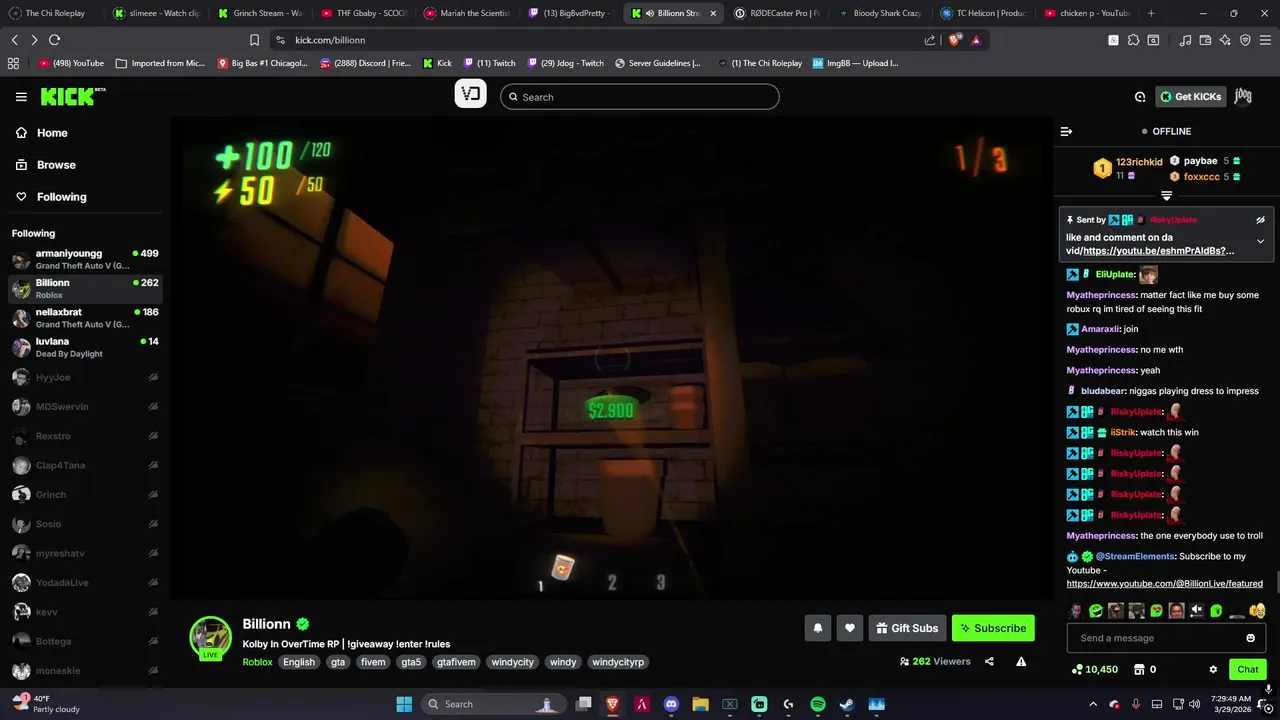
Task: Click the gtafivem tag
Action: pos(456,662)
